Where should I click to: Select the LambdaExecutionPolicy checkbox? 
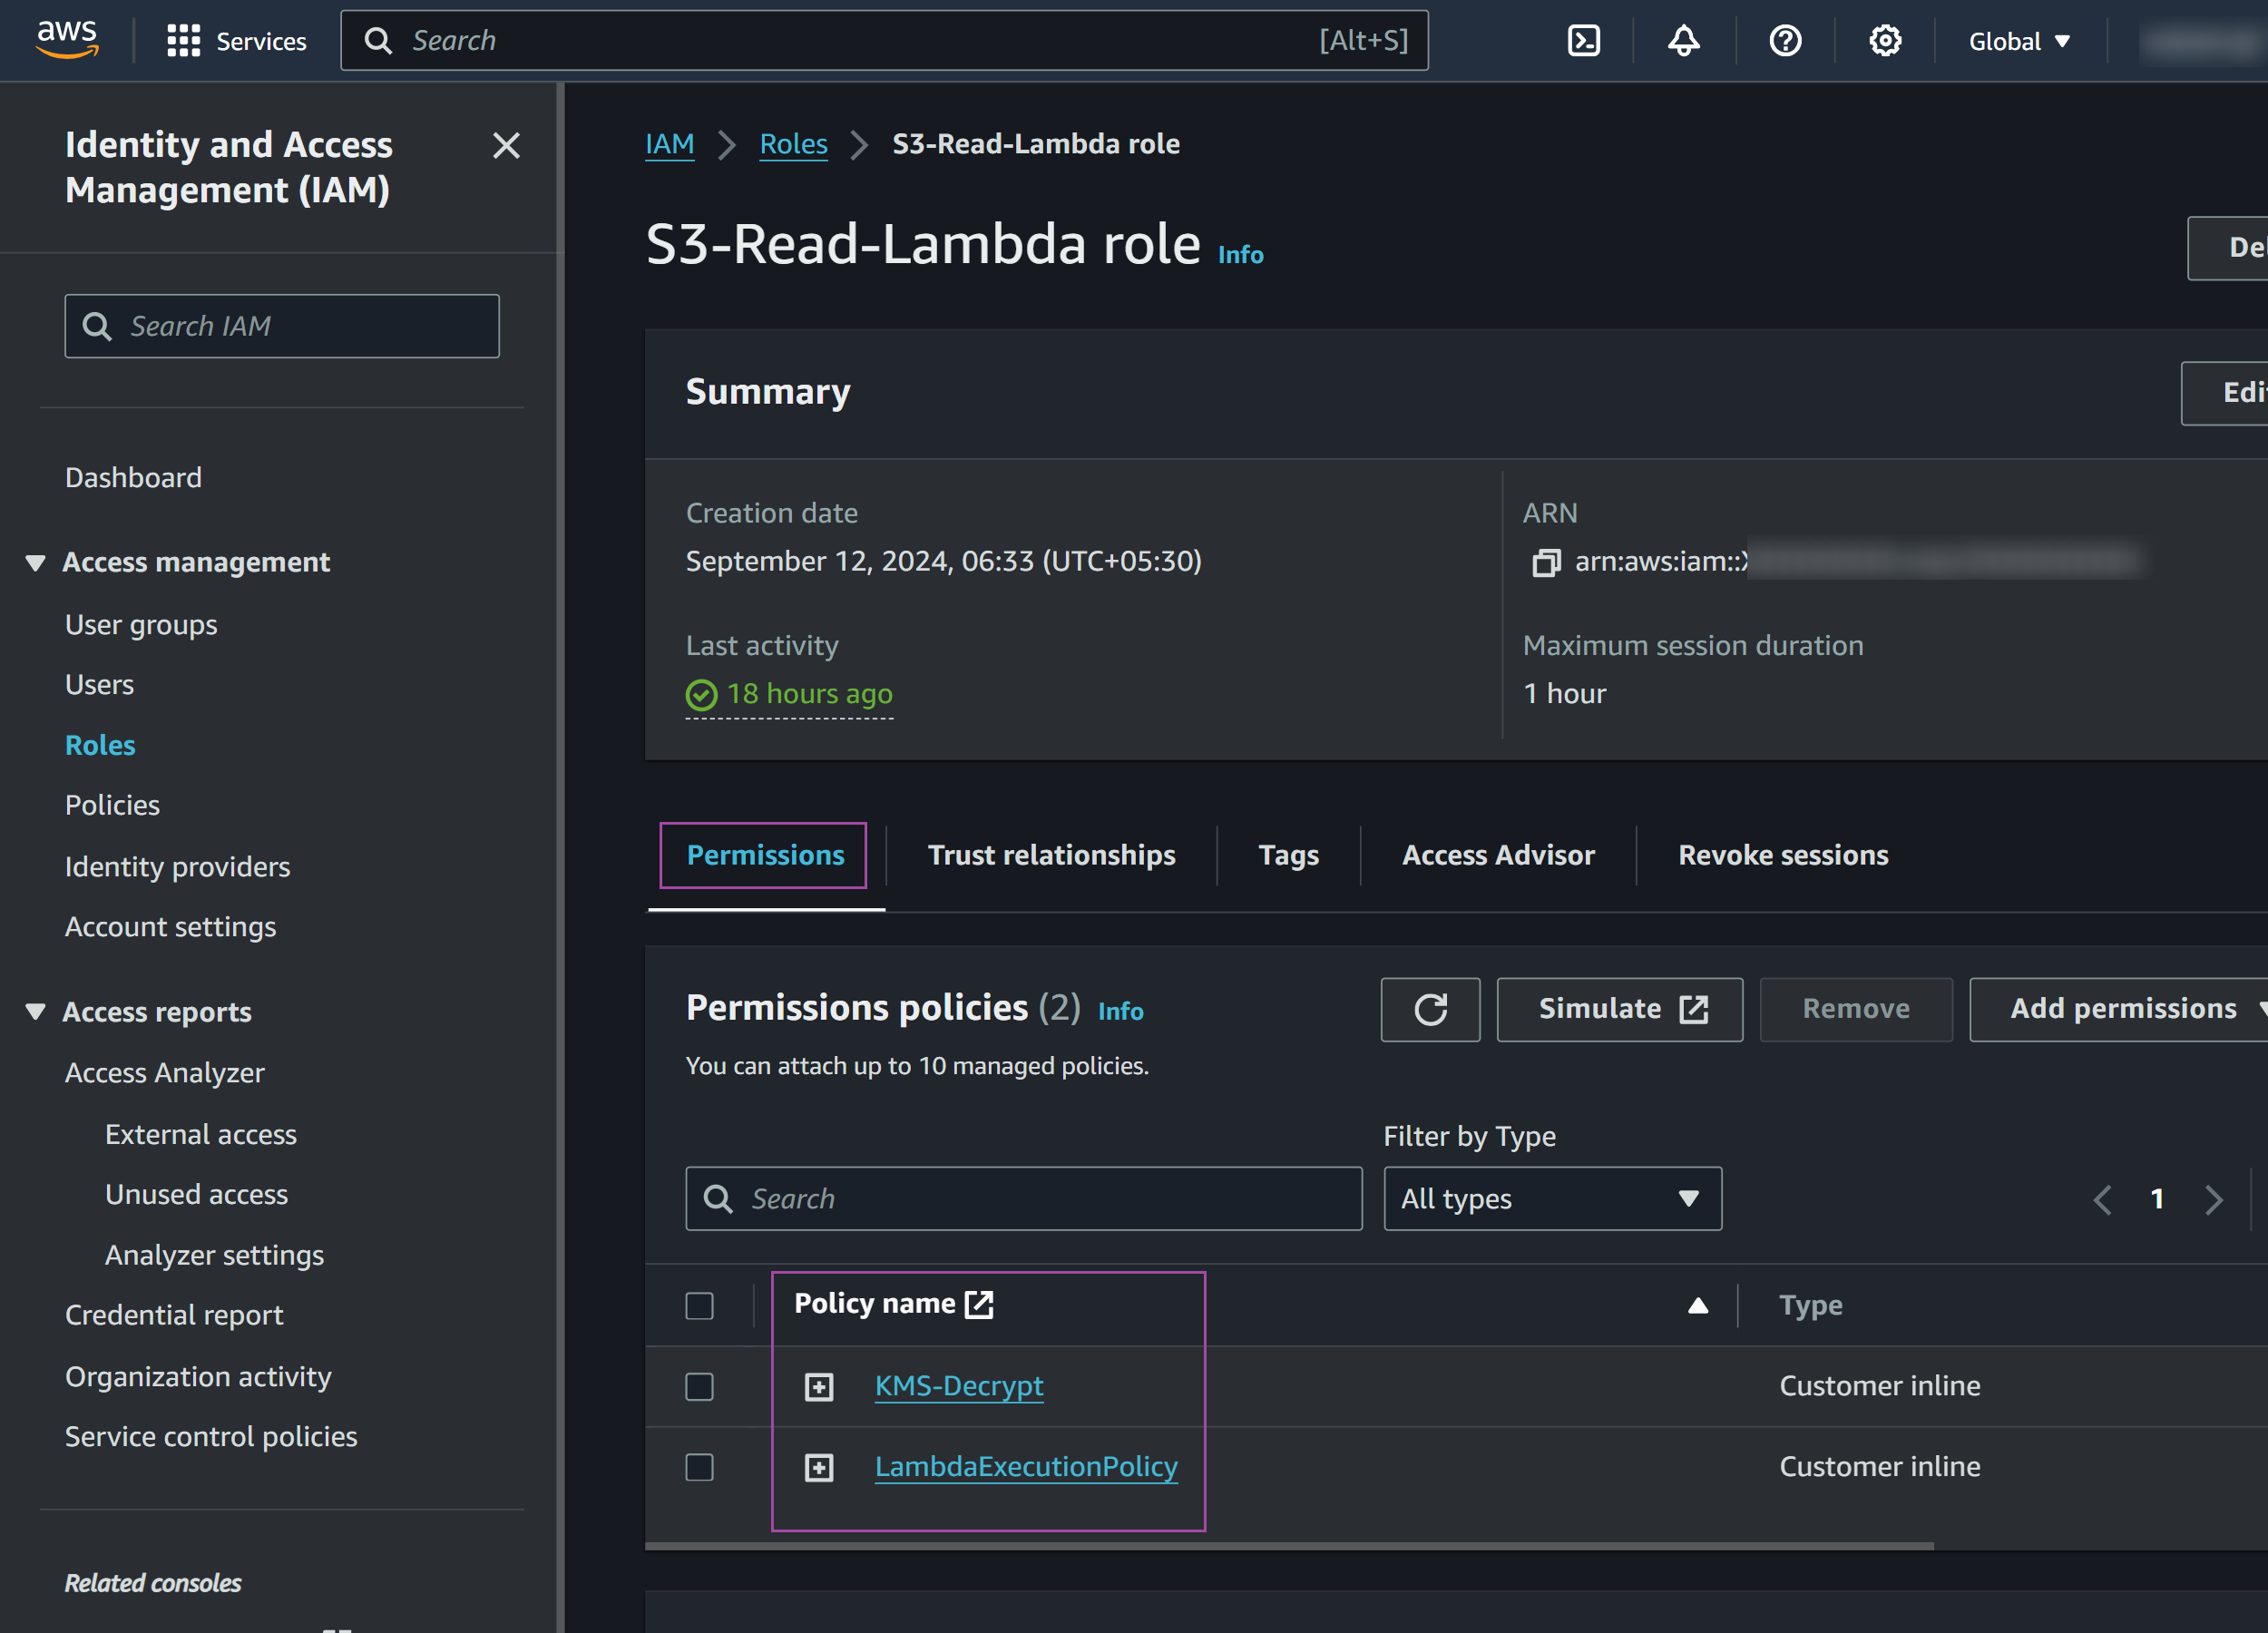coord(699,1467)
